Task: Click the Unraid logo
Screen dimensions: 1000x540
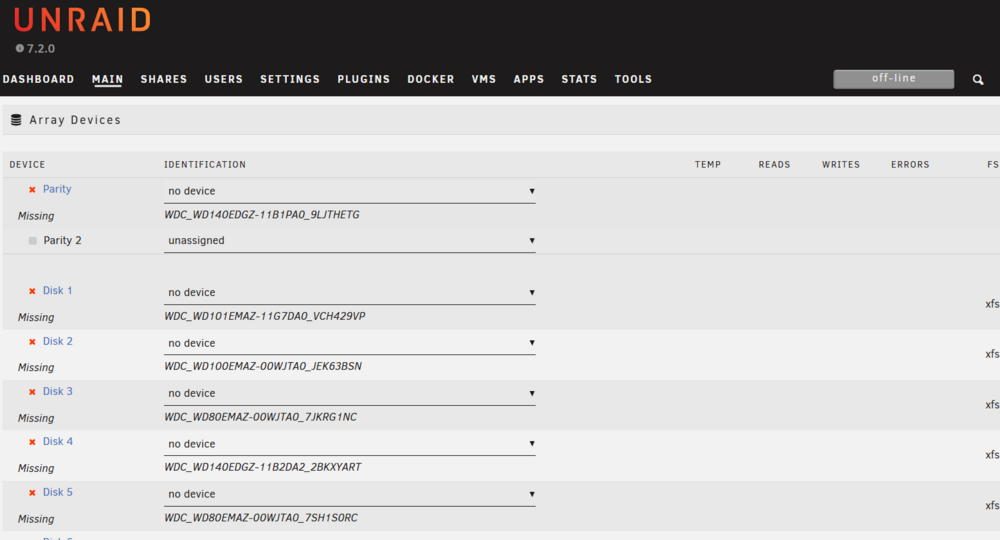Action: click(x=82, y=20)
